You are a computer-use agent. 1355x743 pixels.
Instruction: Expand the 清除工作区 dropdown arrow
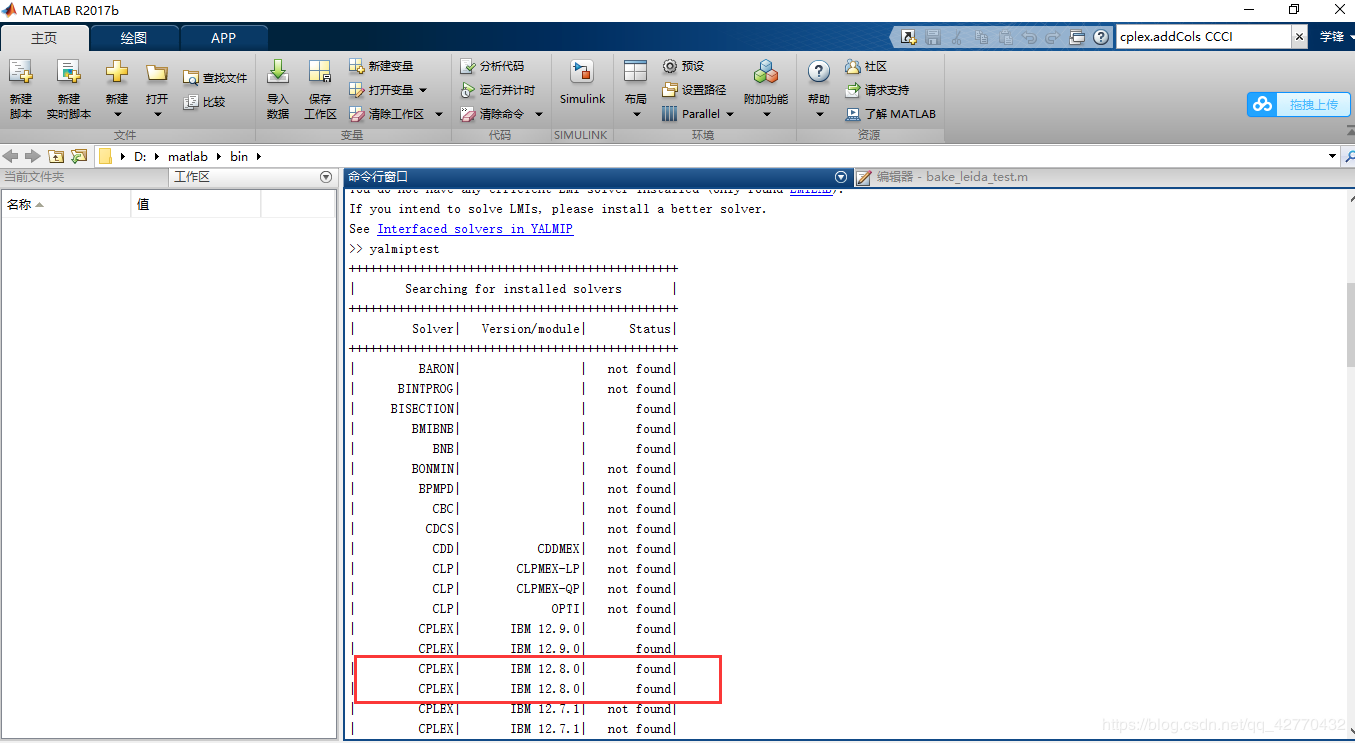point(438,114)
